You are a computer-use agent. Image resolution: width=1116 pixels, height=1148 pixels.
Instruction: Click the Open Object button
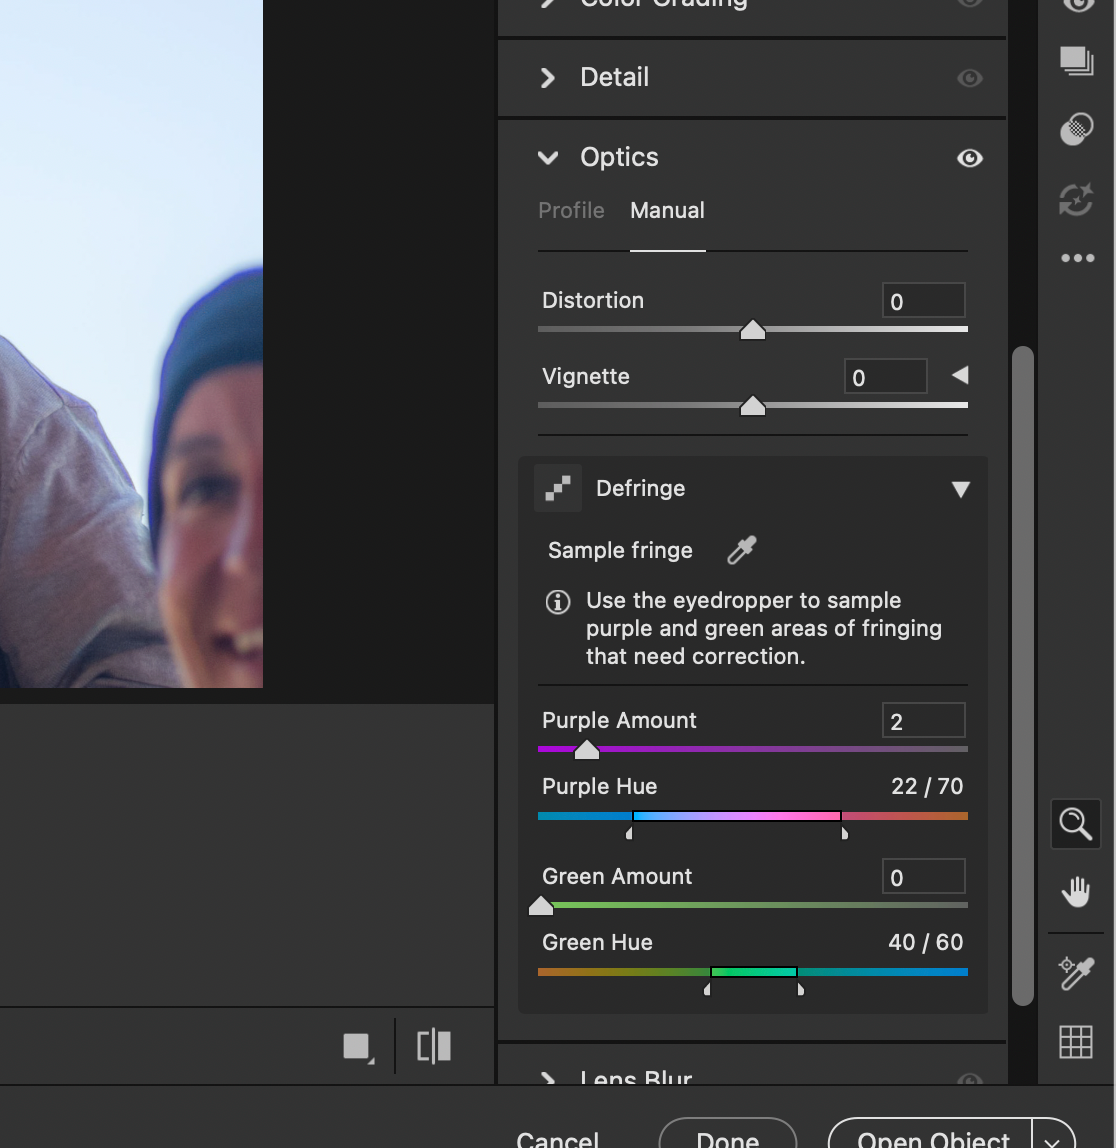pos(932,1140)
